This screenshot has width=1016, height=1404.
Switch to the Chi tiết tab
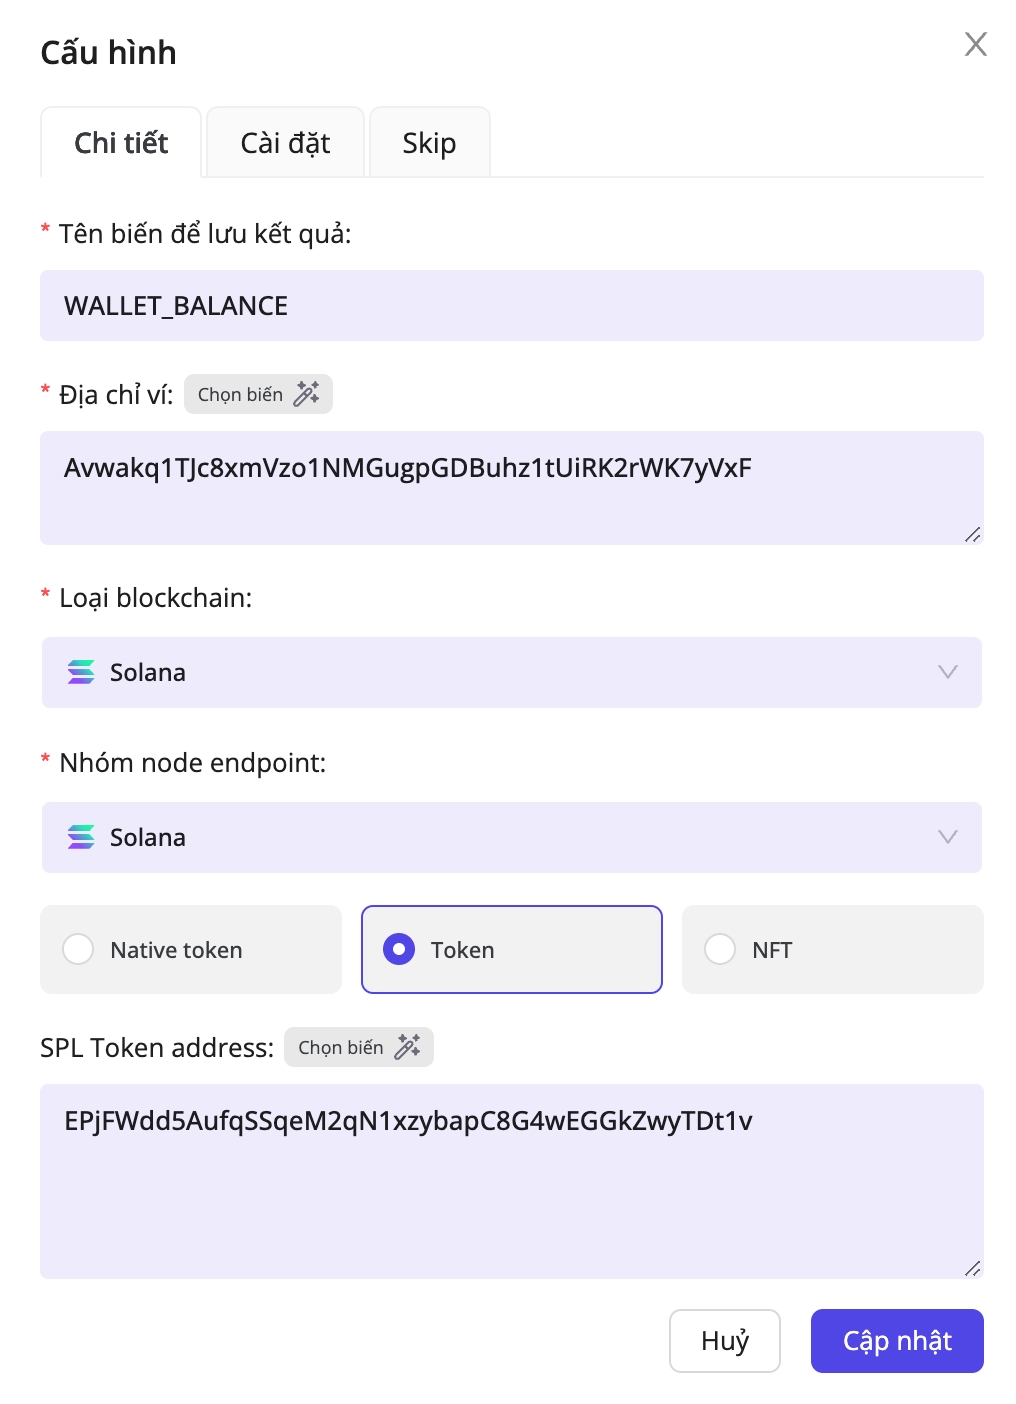tap(121, 143)
